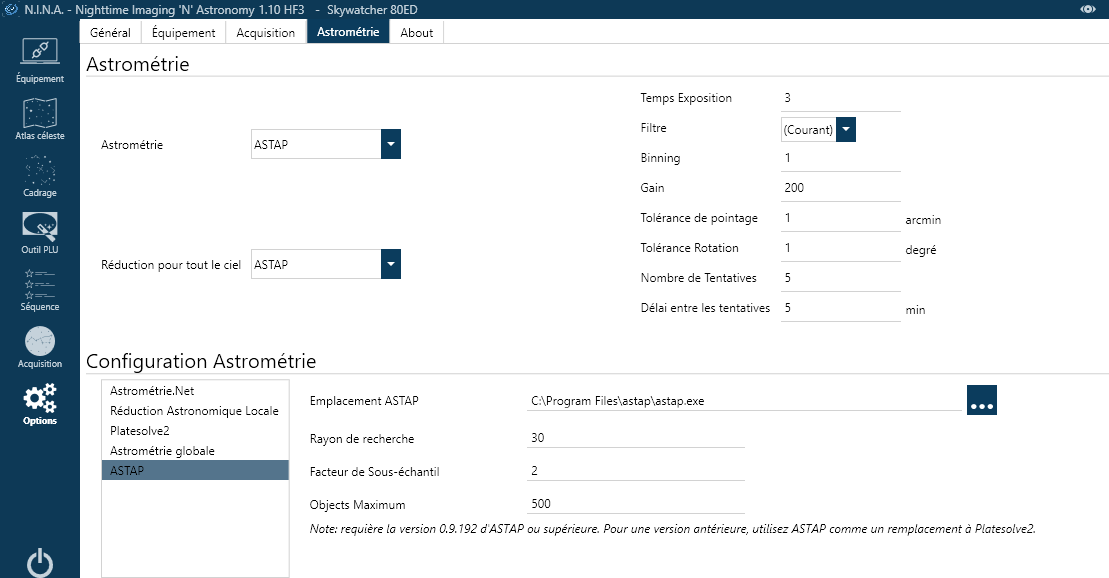
Task: Switch to the Général tab
Action: (110, 32)
